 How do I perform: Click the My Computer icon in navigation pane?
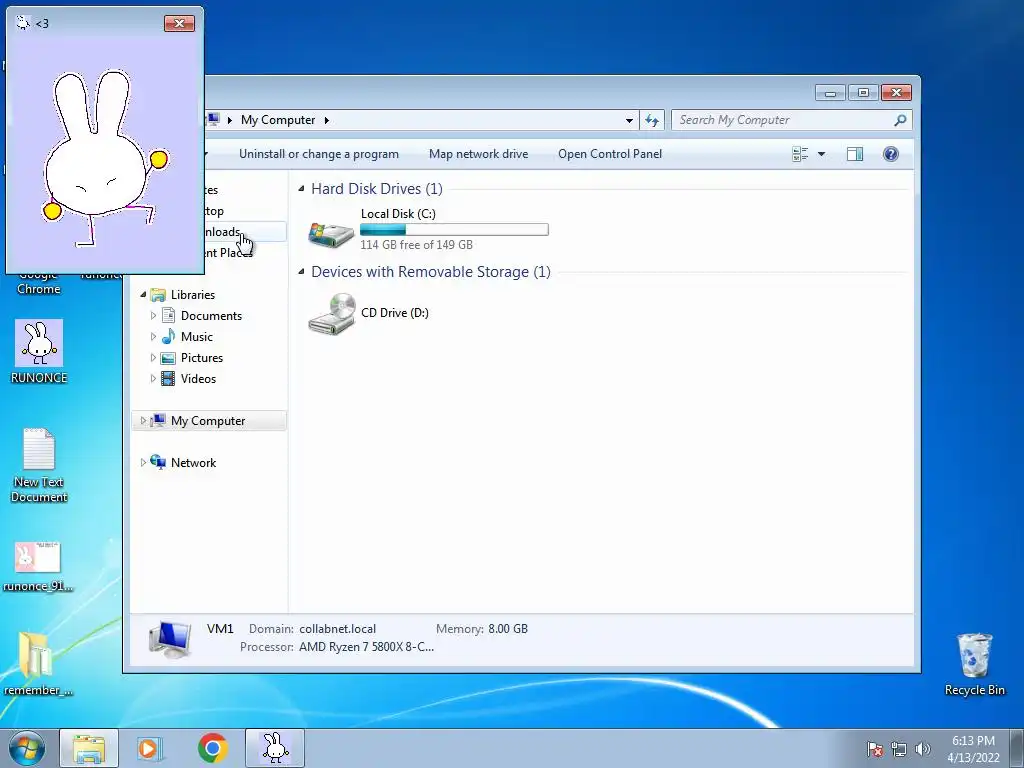pos(158,421)
